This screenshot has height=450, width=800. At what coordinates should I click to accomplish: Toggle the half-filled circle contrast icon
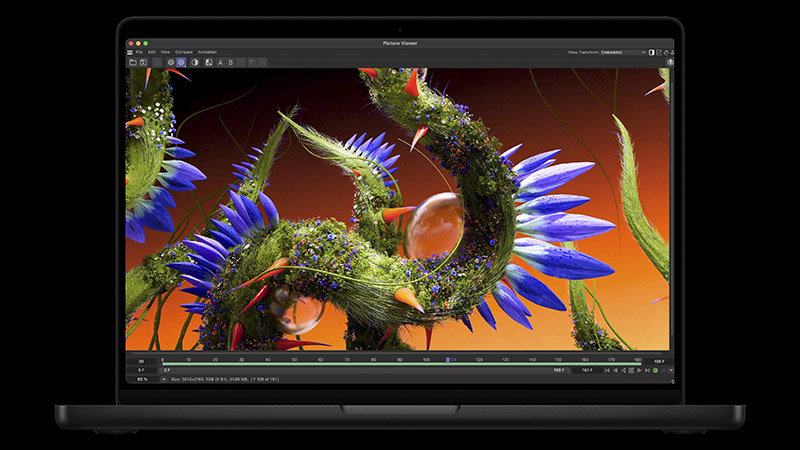pyautogui.click(x=195, y=62)
